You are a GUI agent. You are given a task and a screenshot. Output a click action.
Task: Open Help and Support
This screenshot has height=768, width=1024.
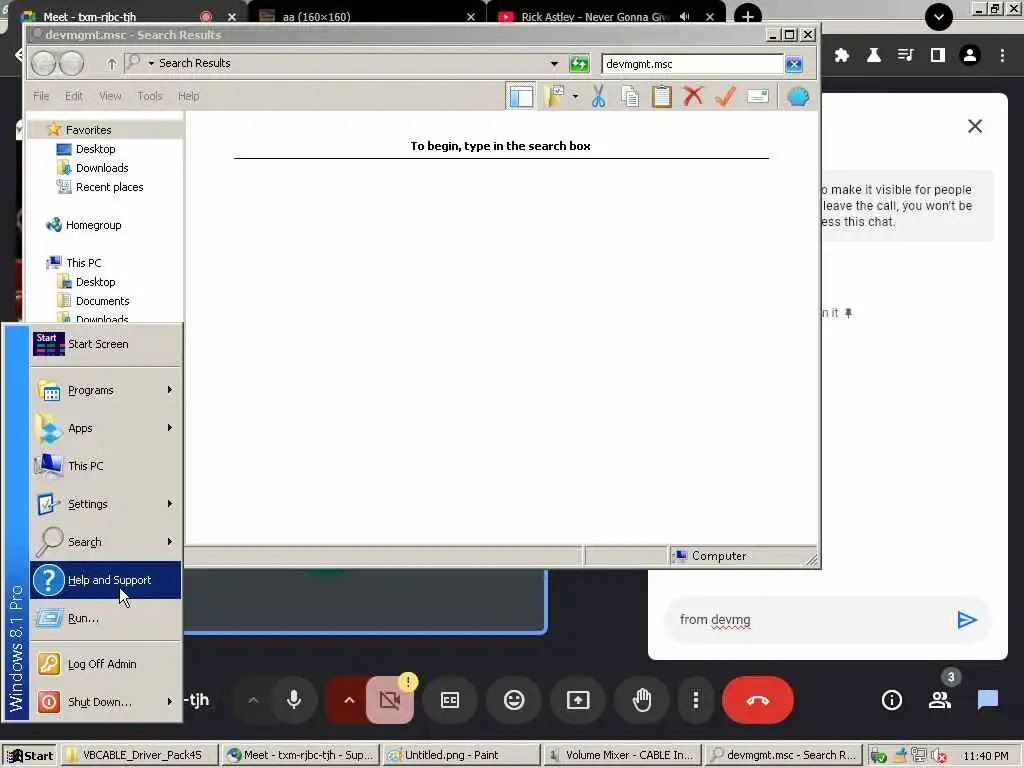tap(105, 580)
